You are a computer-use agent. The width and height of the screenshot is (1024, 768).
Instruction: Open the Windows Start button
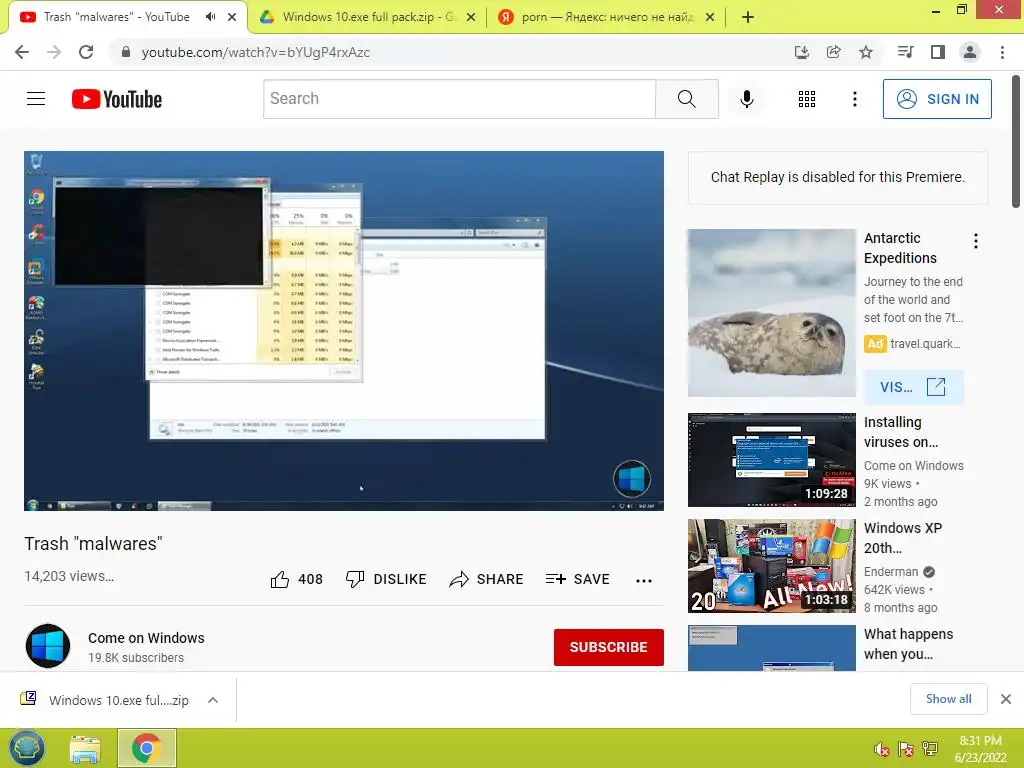26,748
